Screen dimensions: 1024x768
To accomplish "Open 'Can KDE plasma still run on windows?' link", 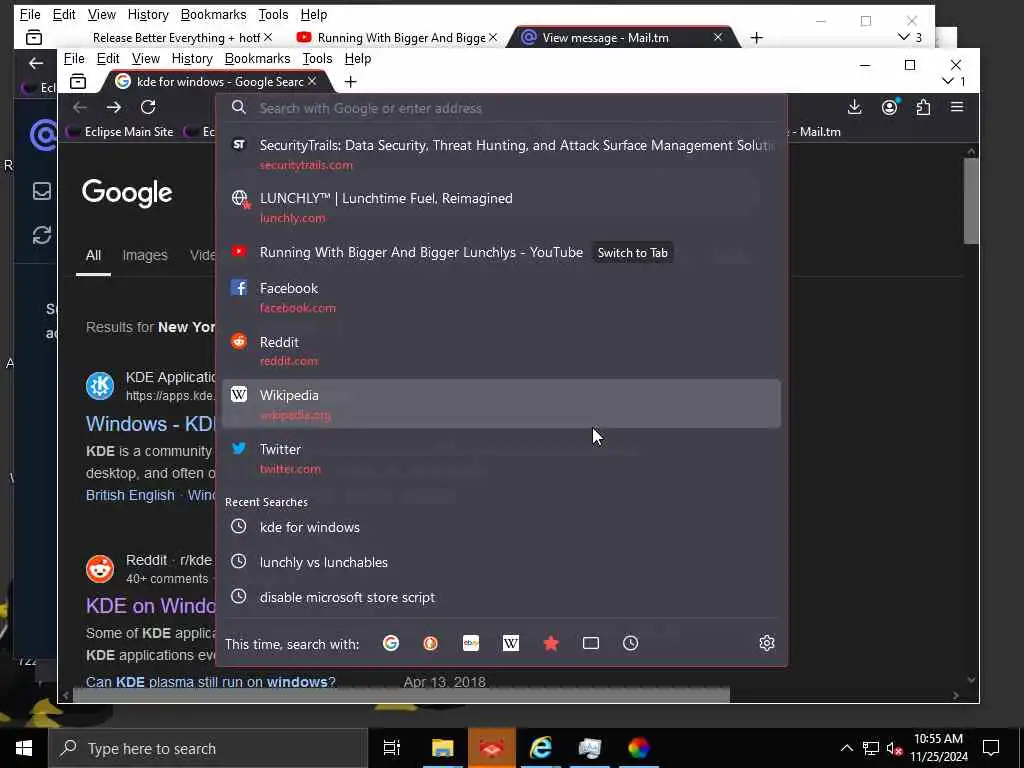I will click(210, 682).
